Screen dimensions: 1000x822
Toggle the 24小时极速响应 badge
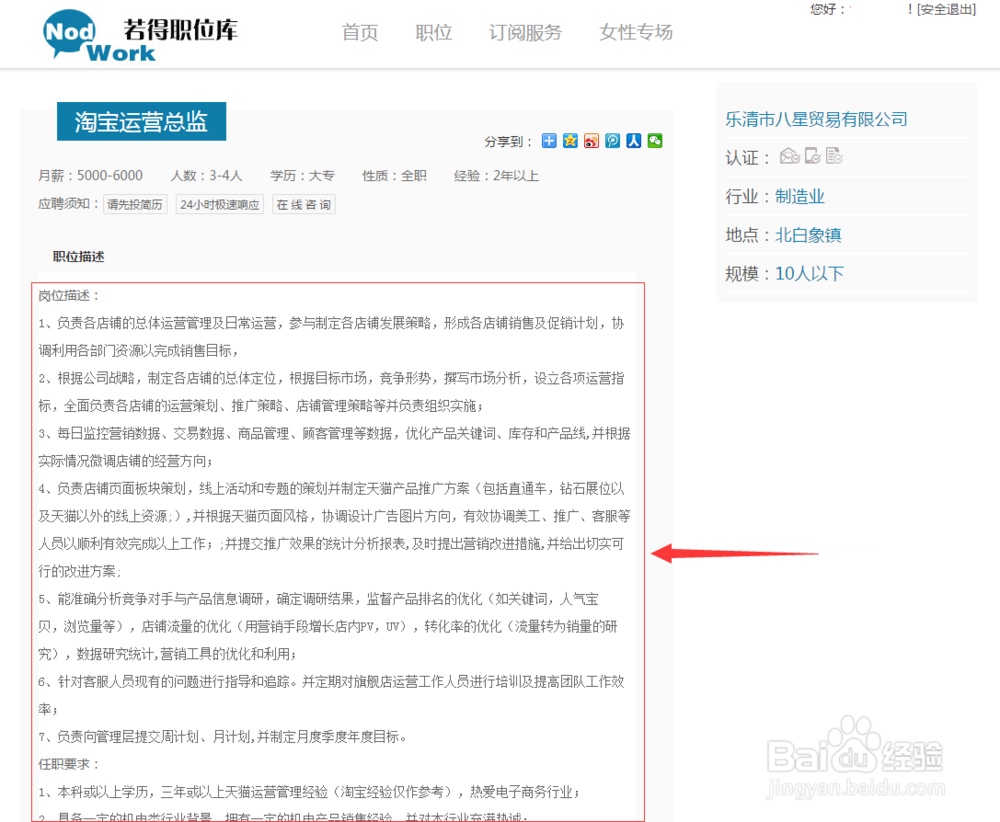pyautogui.click(x=220, y=204)
